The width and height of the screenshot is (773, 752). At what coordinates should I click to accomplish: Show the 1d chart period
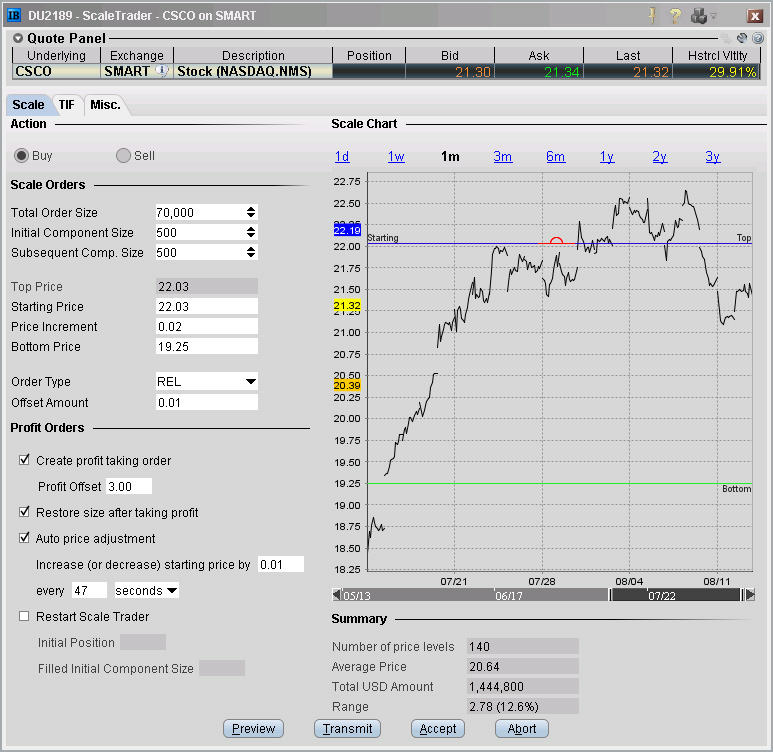[342, 156]
